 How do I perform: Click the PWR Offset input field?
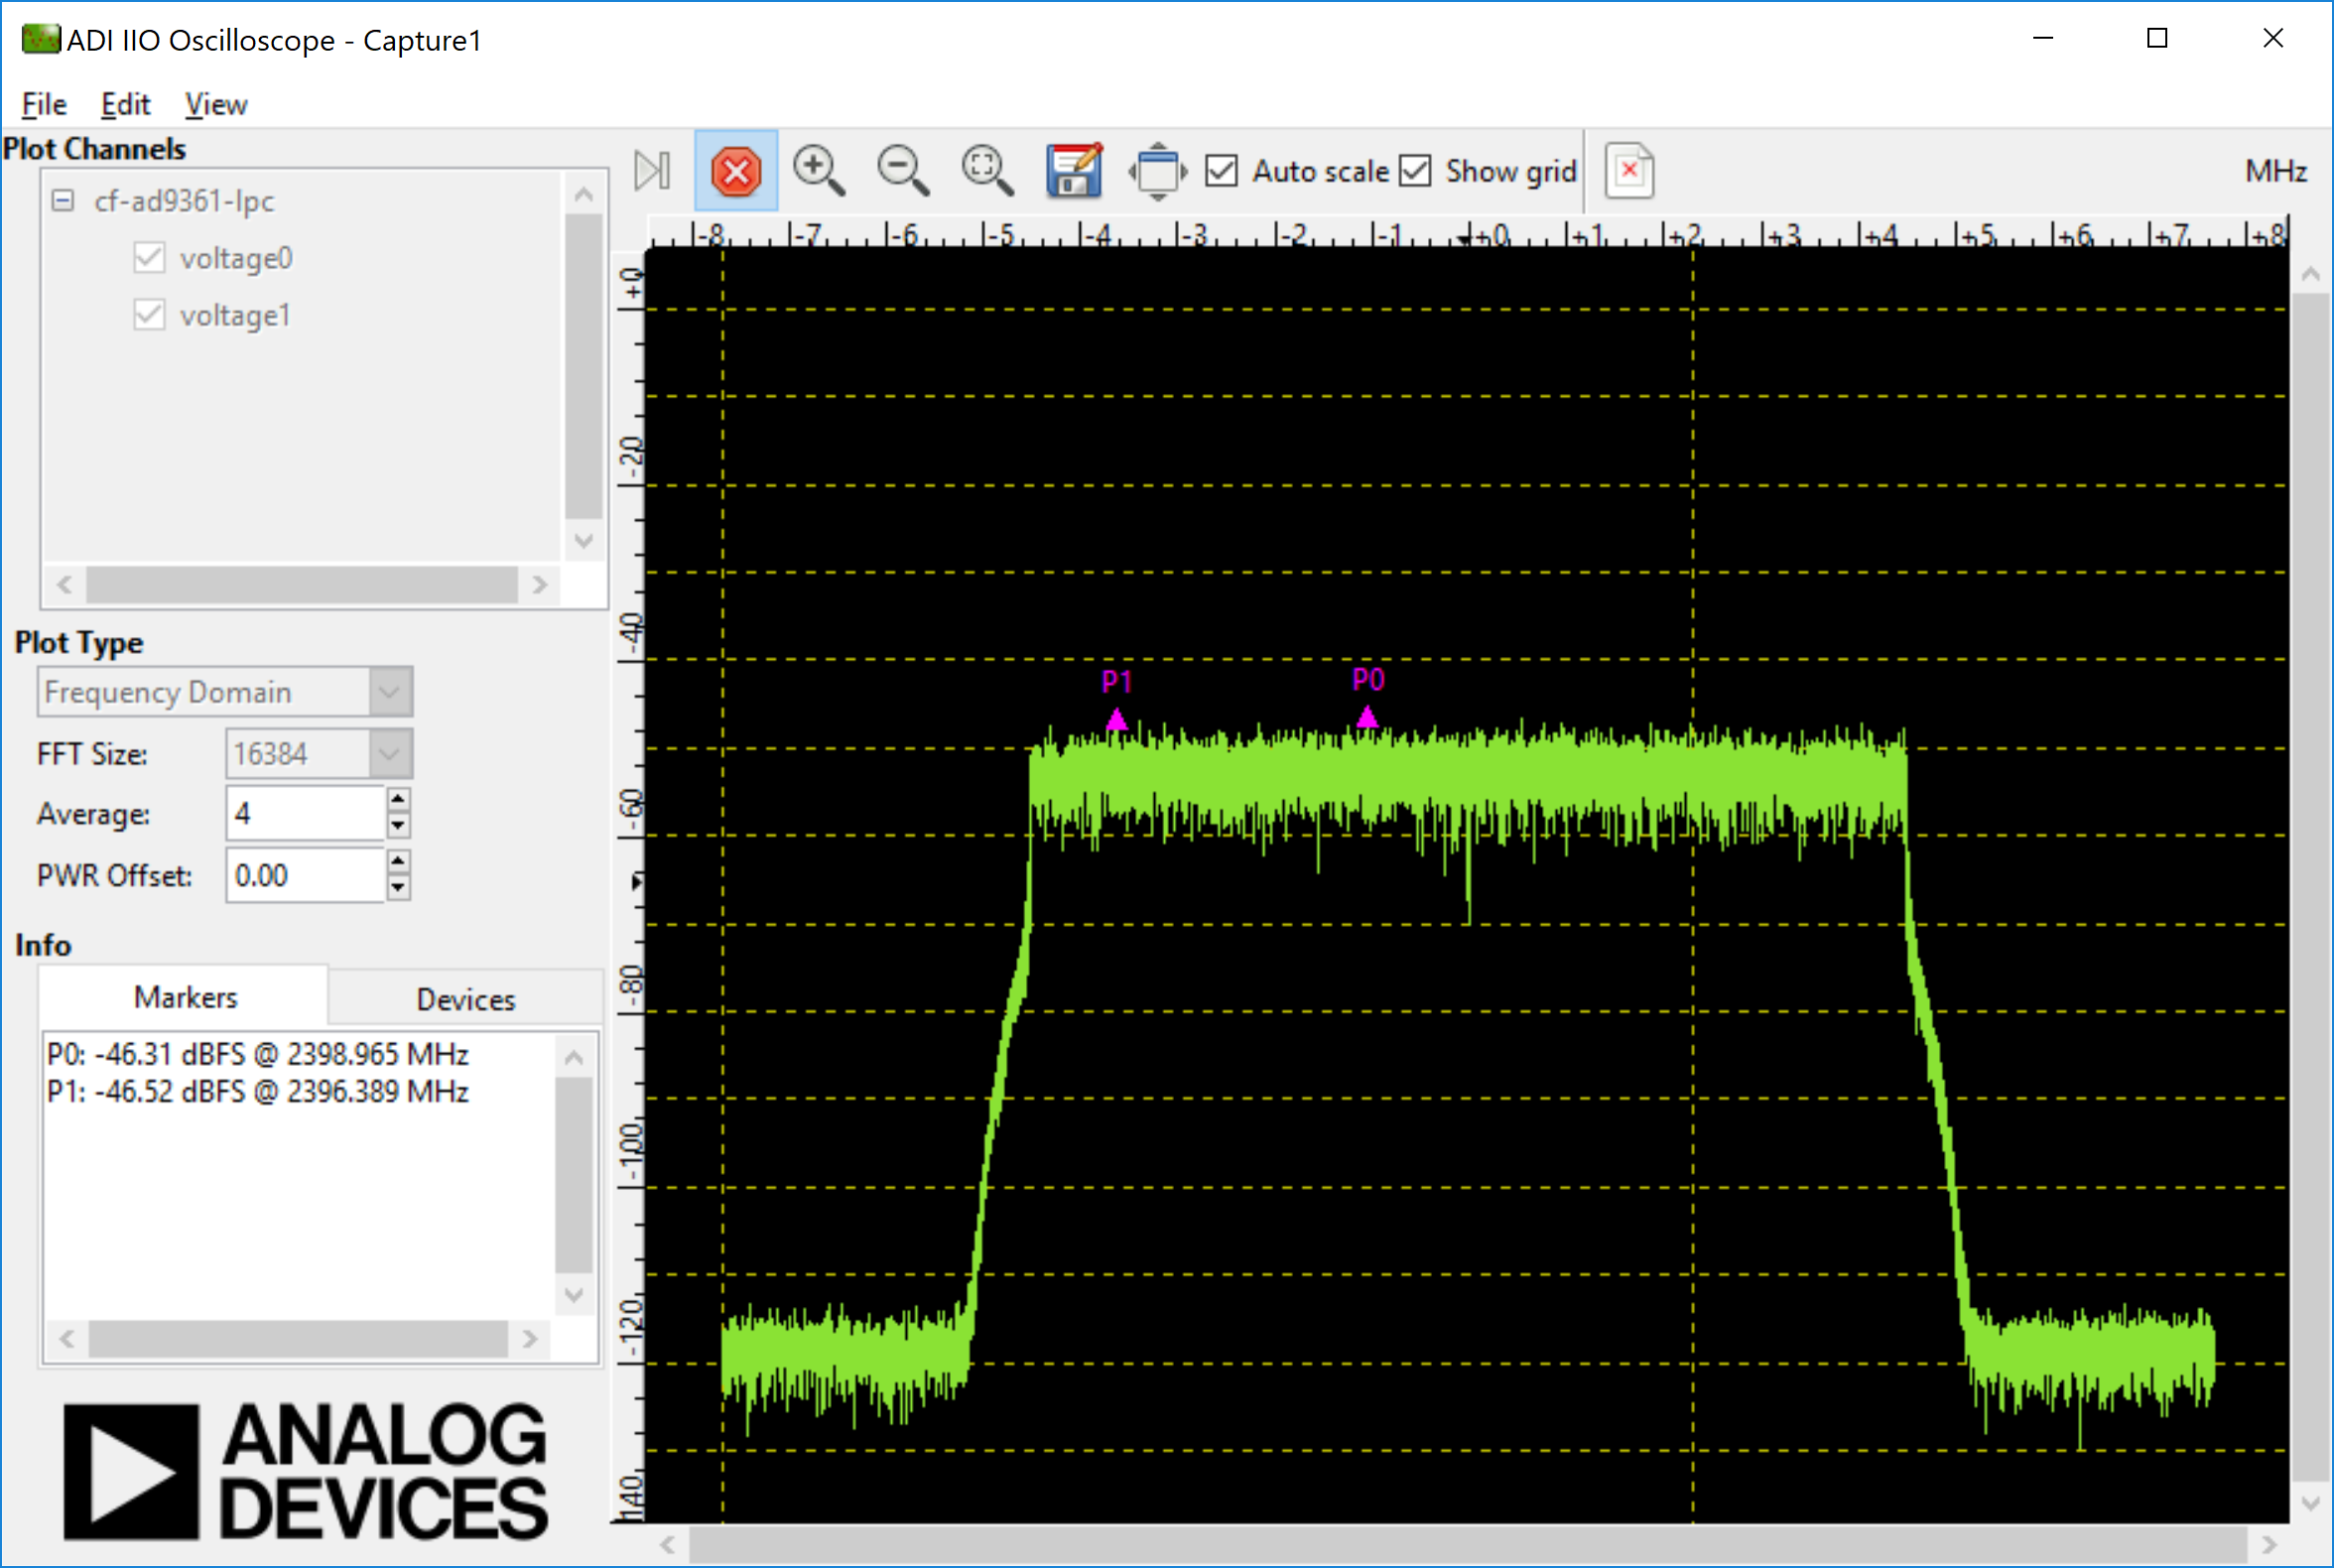(305, 876)
